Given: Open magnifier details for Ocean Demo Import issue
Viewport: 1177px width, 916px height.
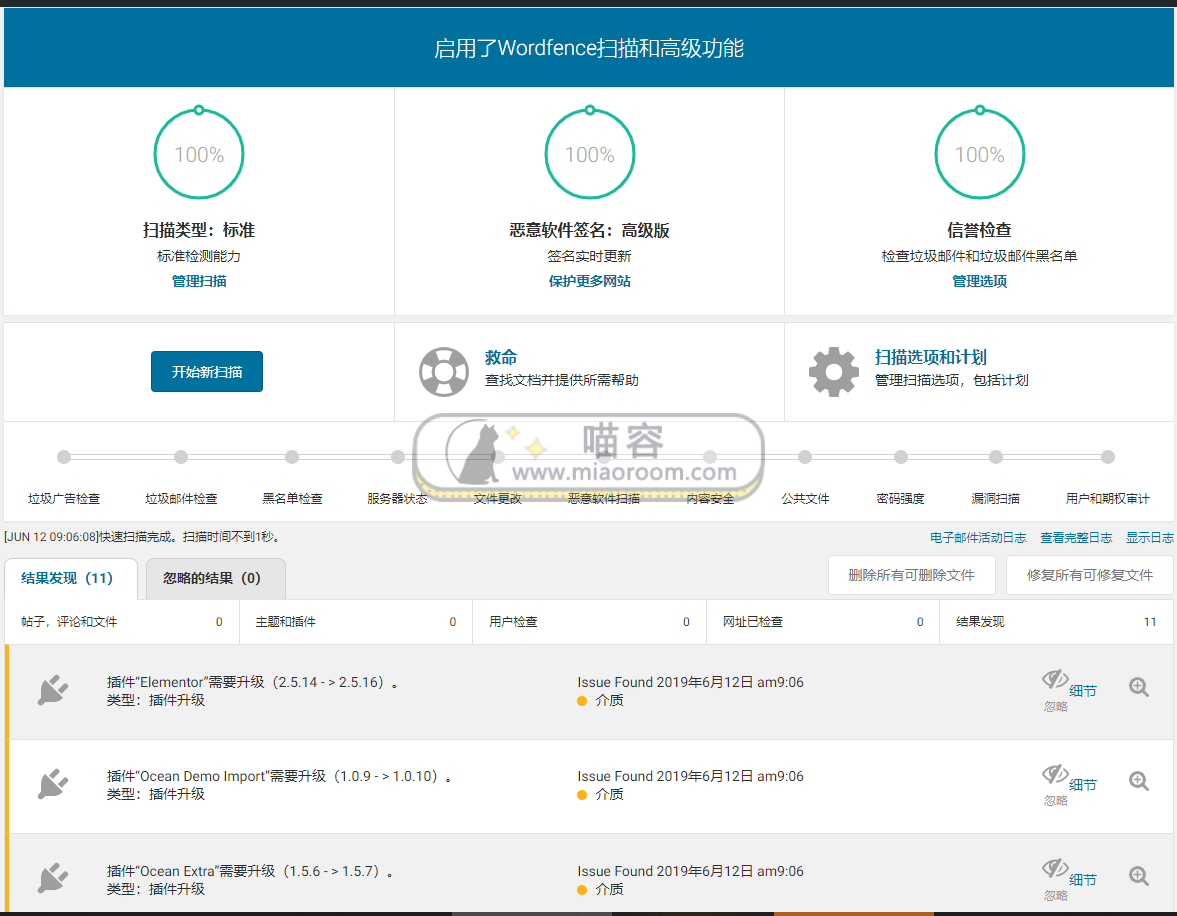Looking at the screenshot, I should click(x=1139, y=781).
